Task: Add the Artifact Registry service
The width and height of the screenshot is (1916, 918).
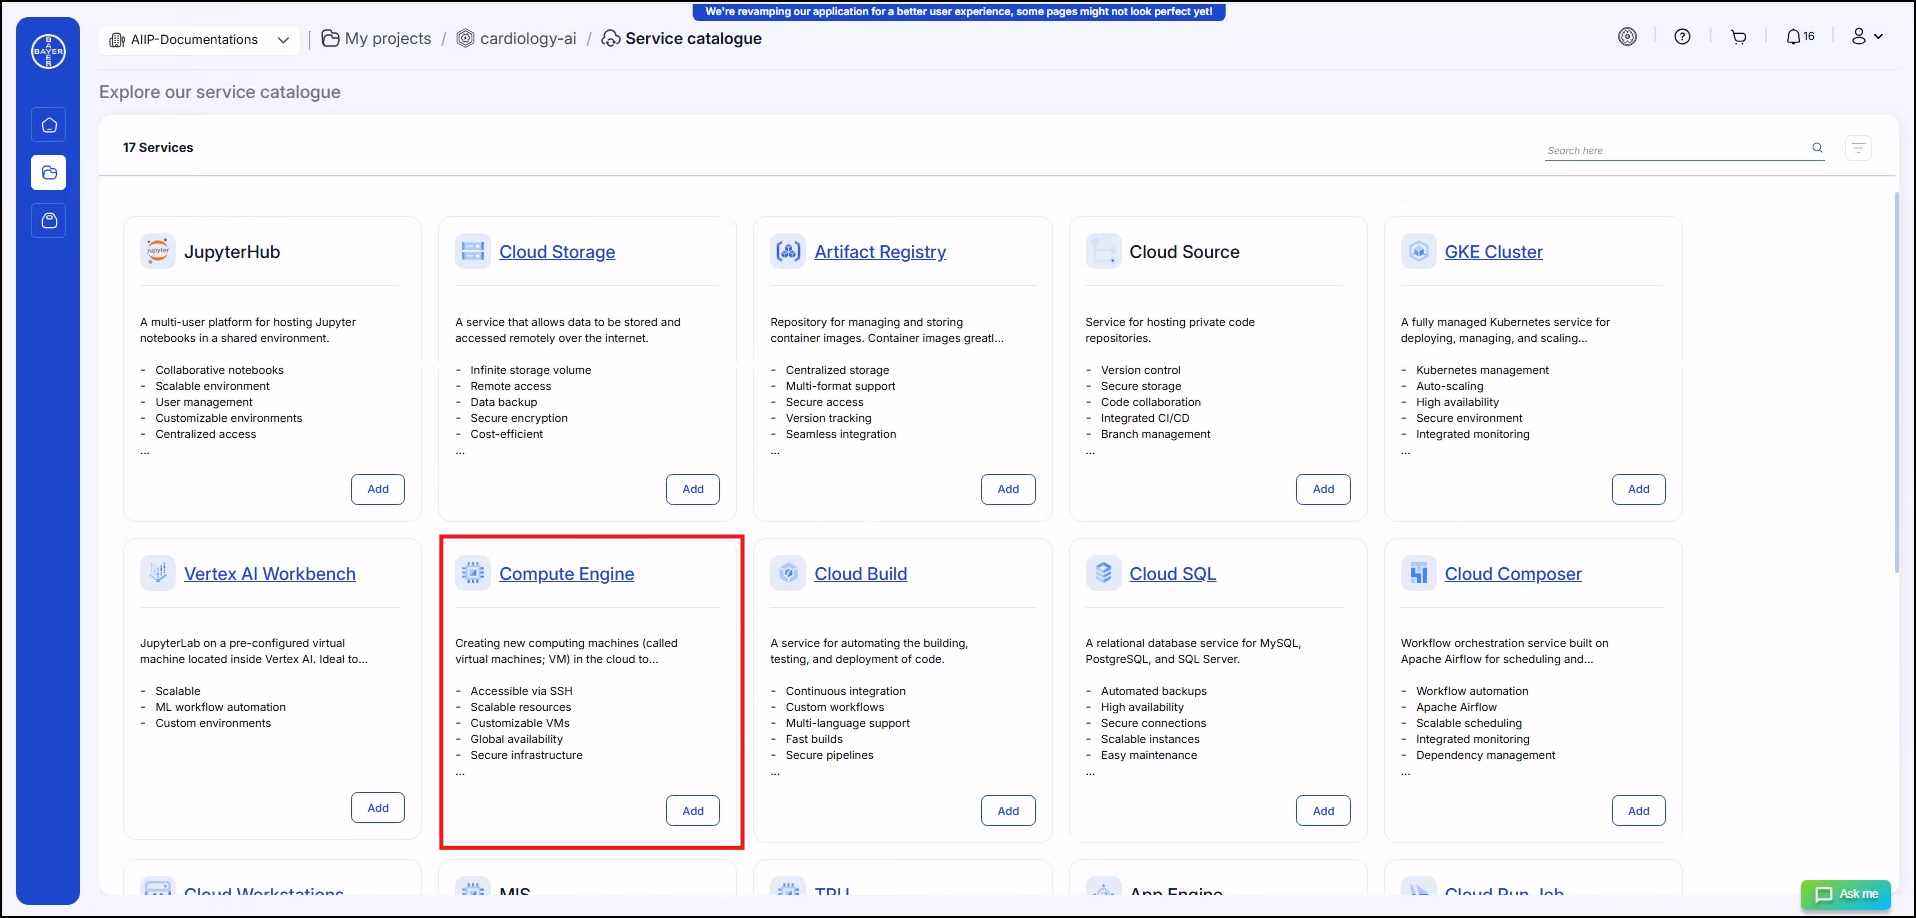Action: click(x=1008, y=489)
